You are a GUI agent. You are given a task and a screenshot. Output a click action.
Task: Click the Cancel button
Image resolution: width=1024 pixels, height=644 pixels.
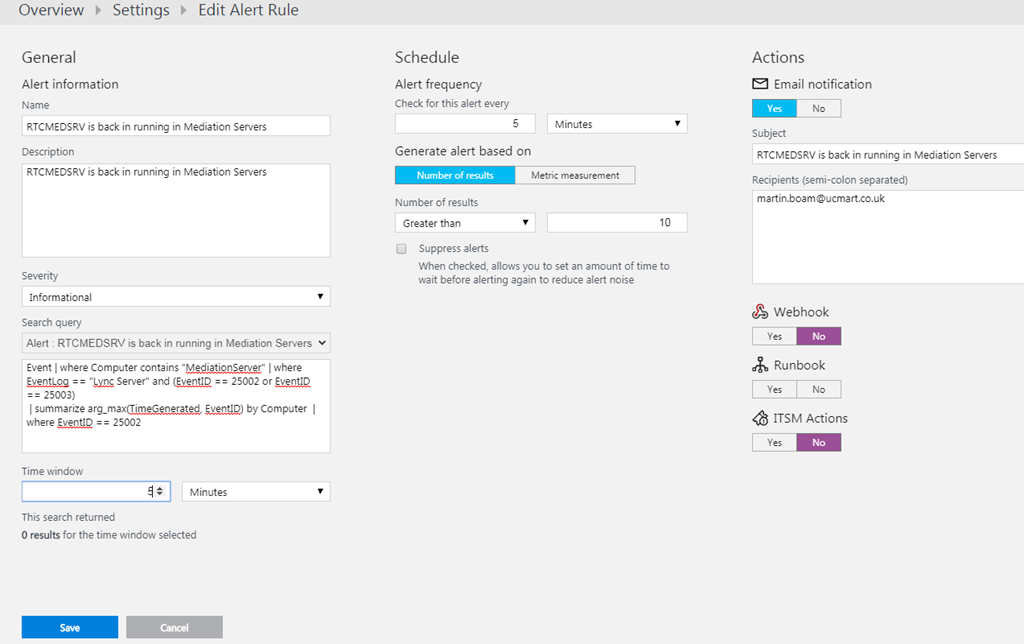[x=174, y=627]
